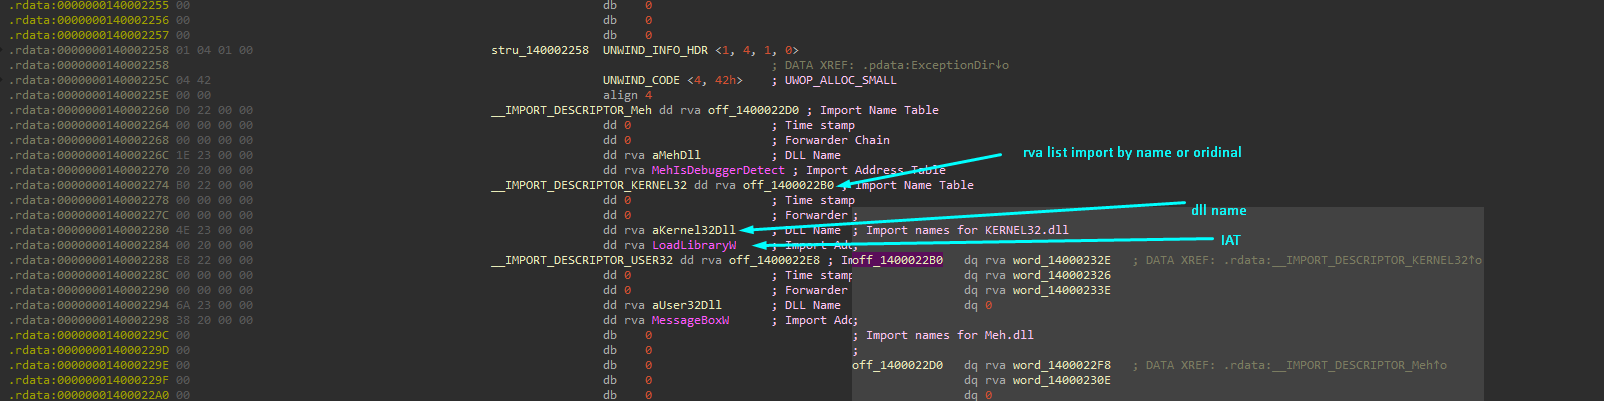This screenshot has height=401, width=1604.
Task: Jump to off_1400022B0 in the KERNEL32 descriptor line
Action: pyautogui.click(x=788, y=185)
